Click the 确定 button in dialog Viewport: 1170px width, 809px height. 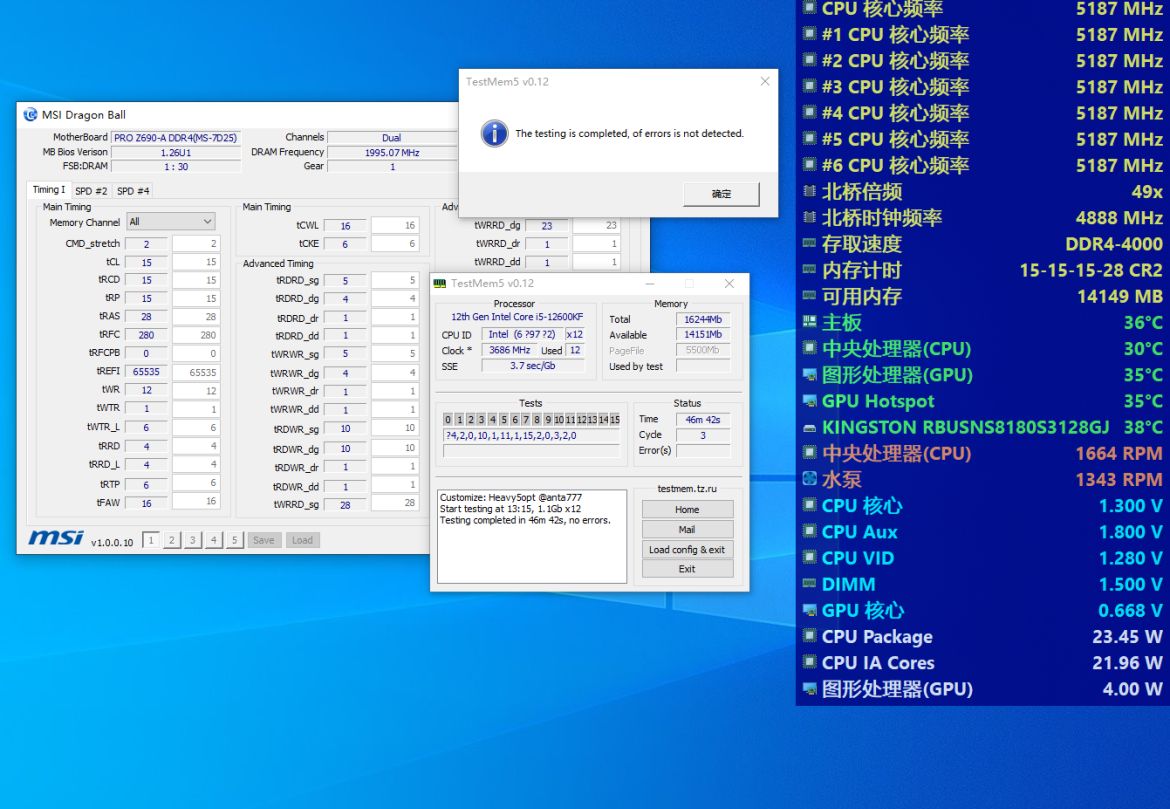pos(722,194)
